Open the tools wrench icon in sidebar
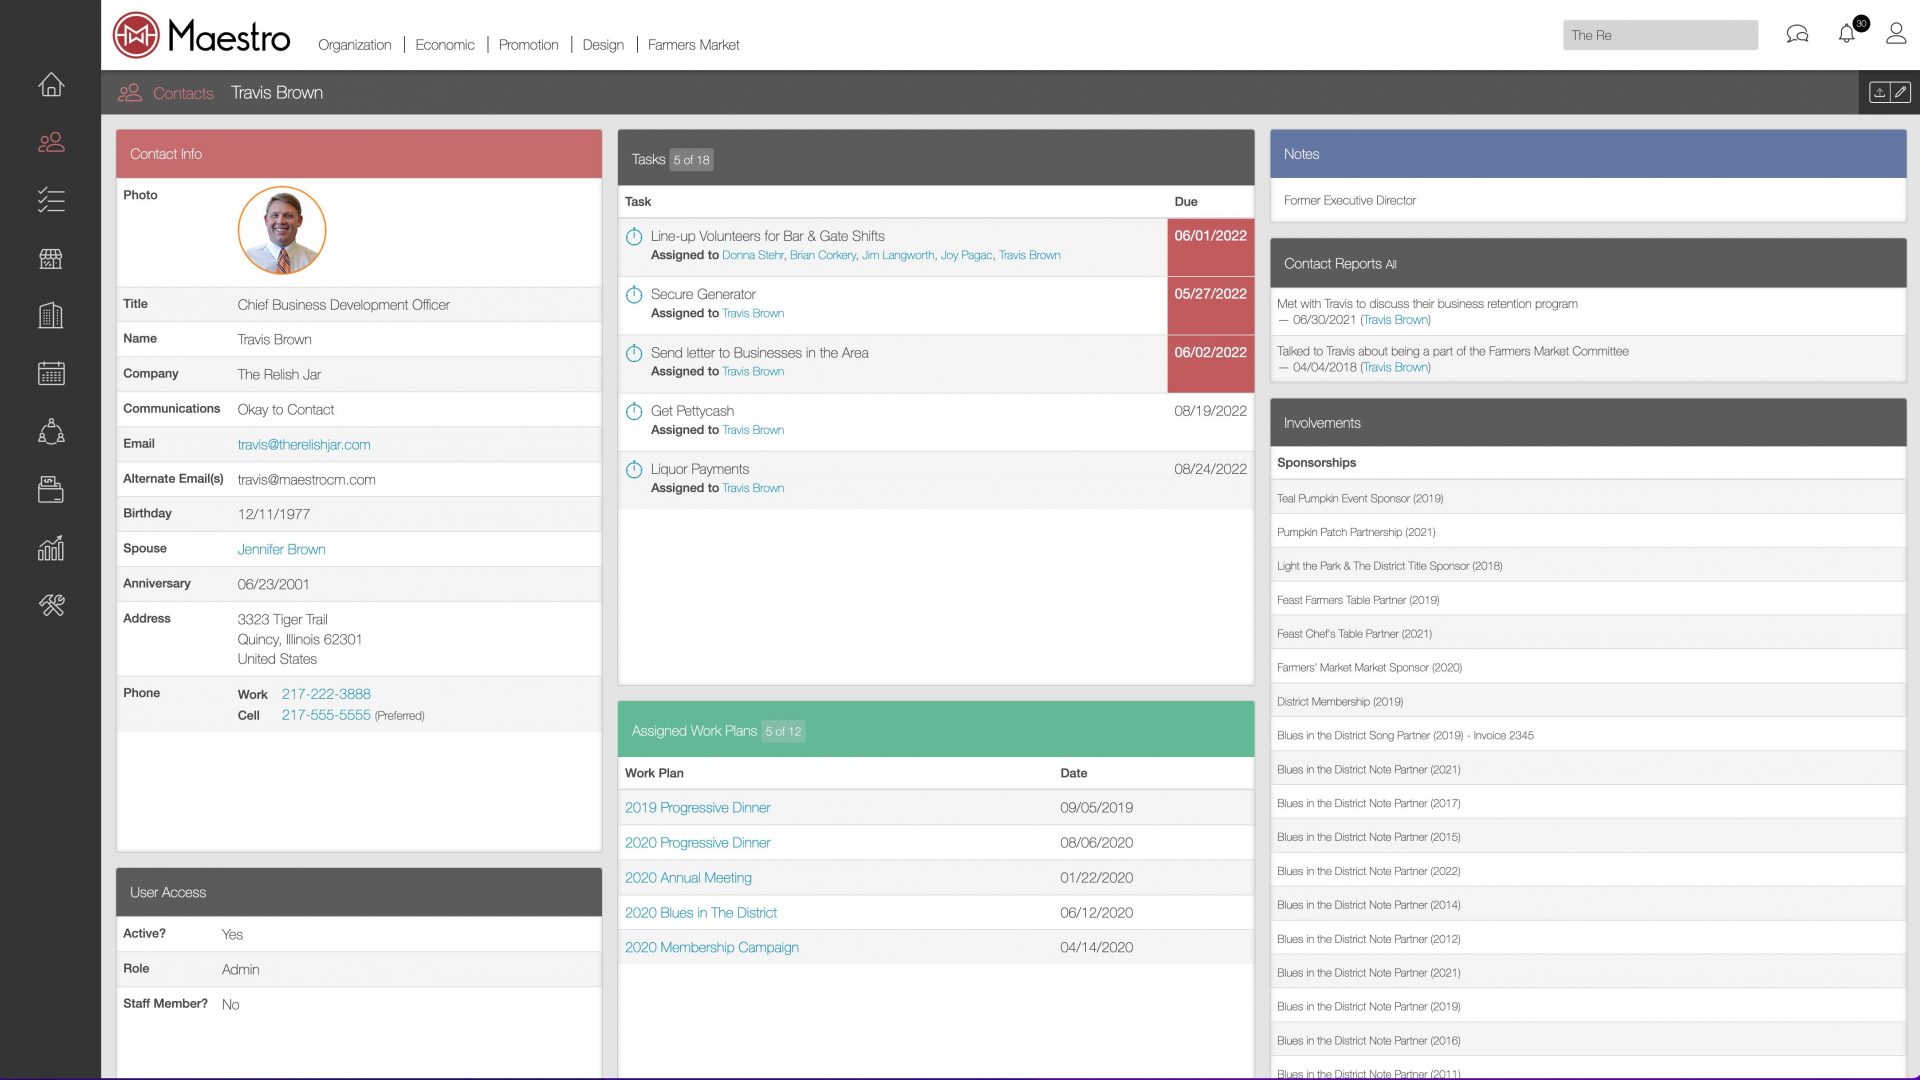The height and width of the screenshot is (1080, 1920). [x=51, y=605]
